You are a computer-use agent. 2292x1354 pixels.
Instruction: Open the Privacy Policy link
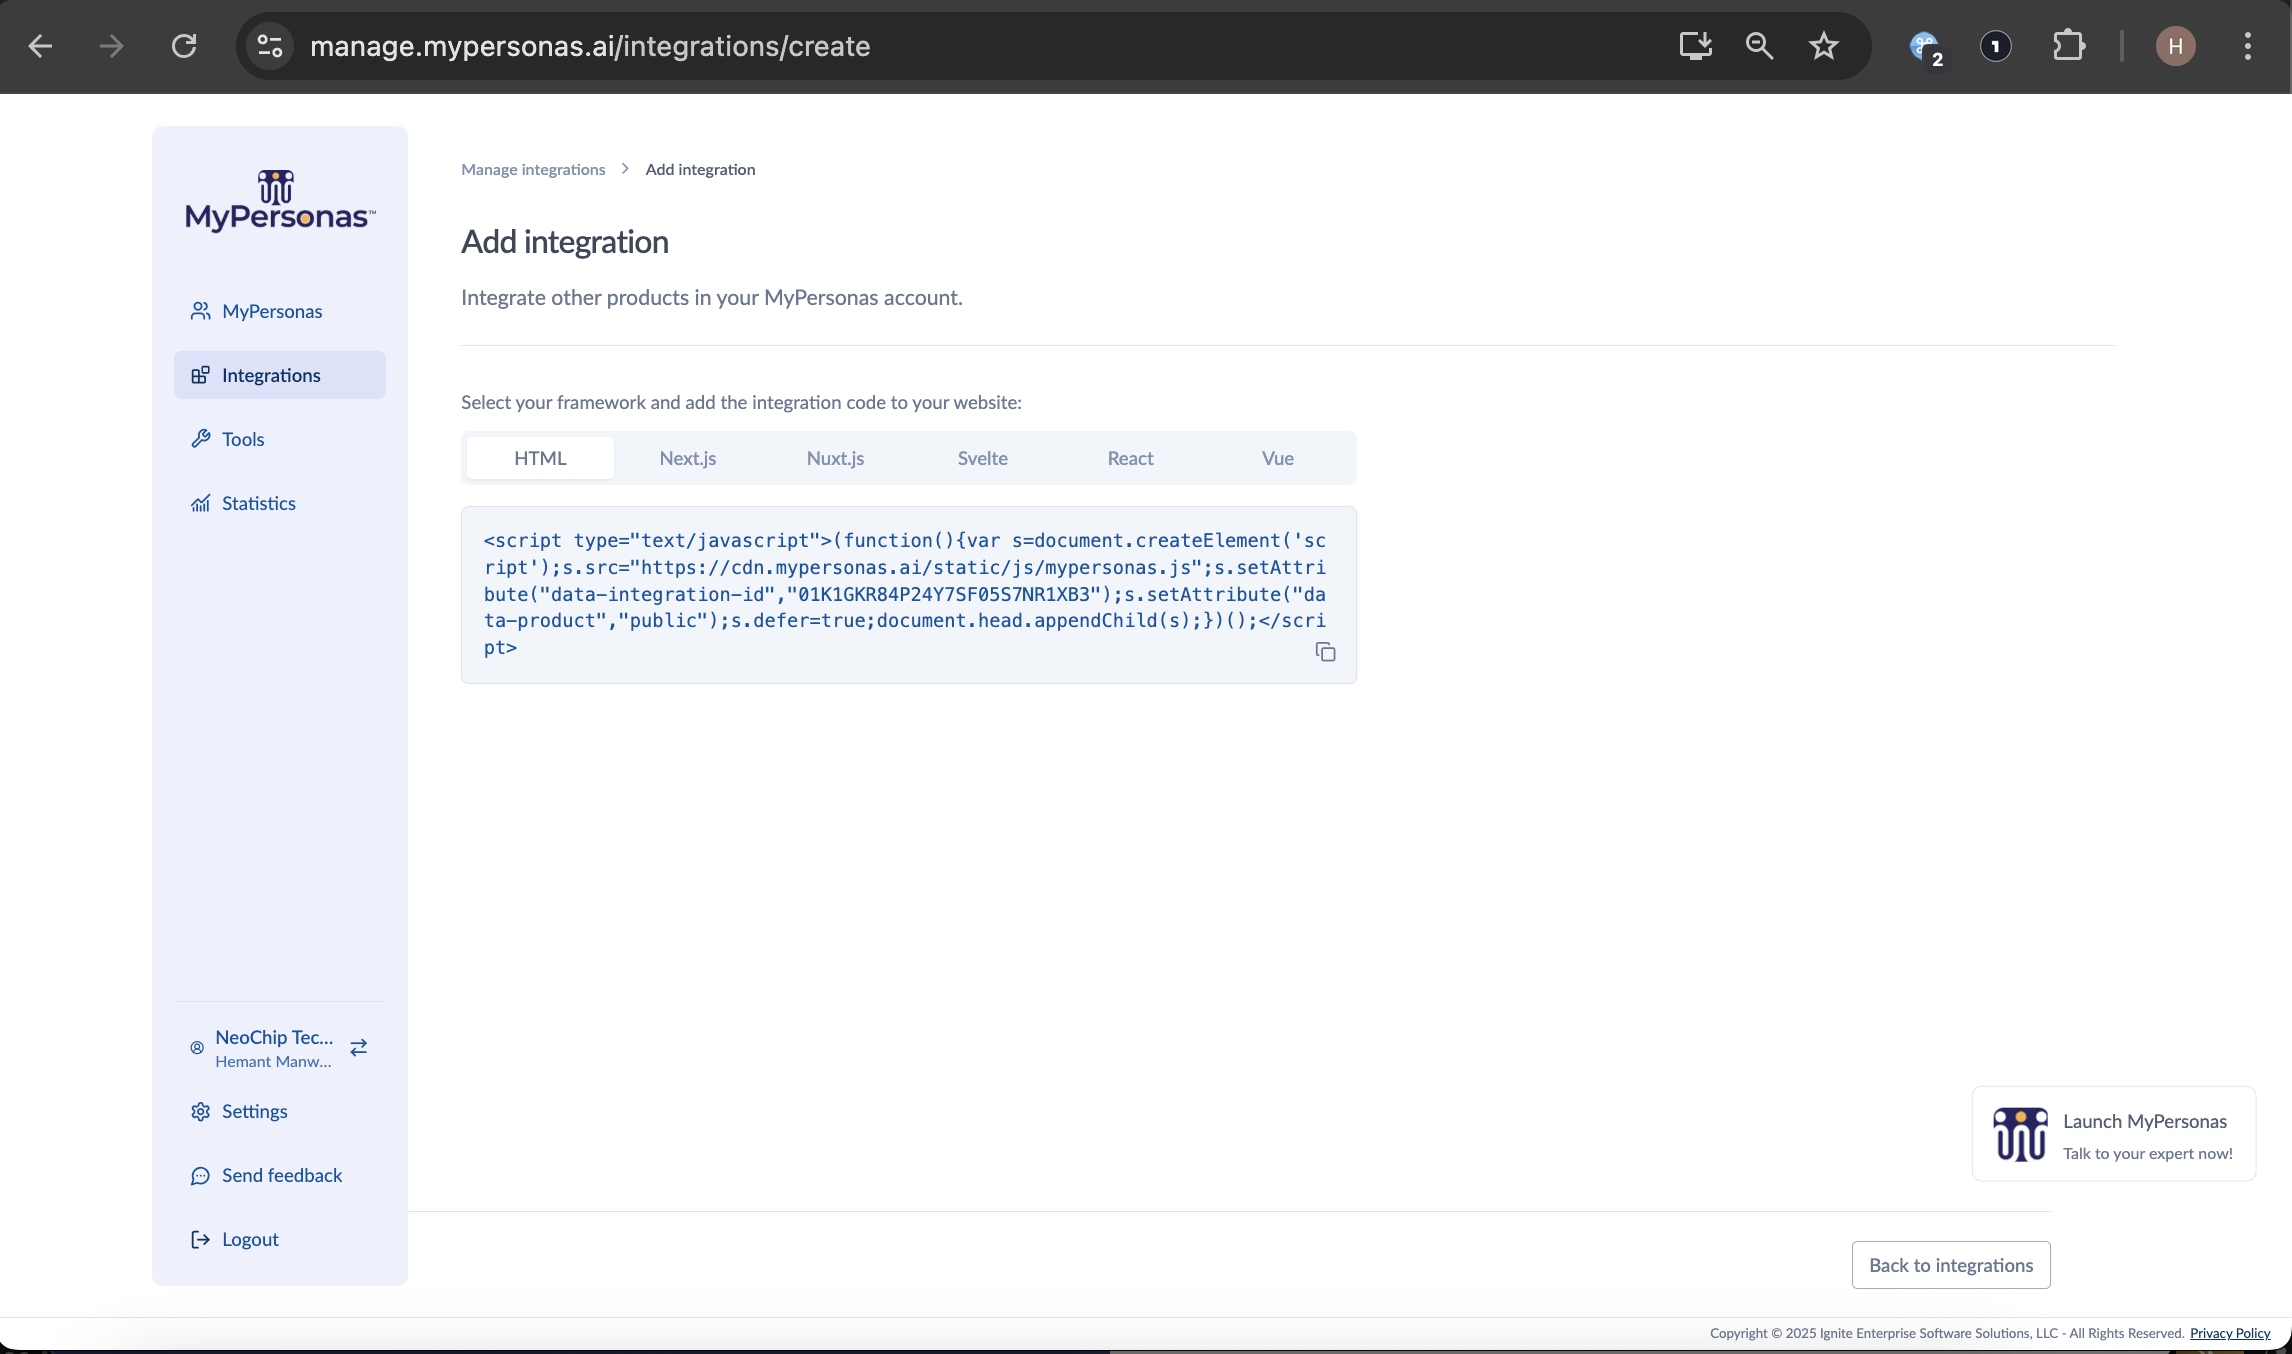click(x=2230, y=1333)
